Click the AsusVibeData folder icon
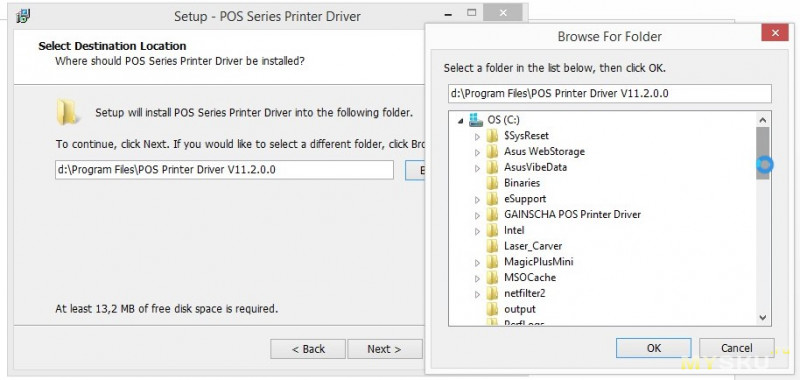The image size is (800, 380). (492, 167)
